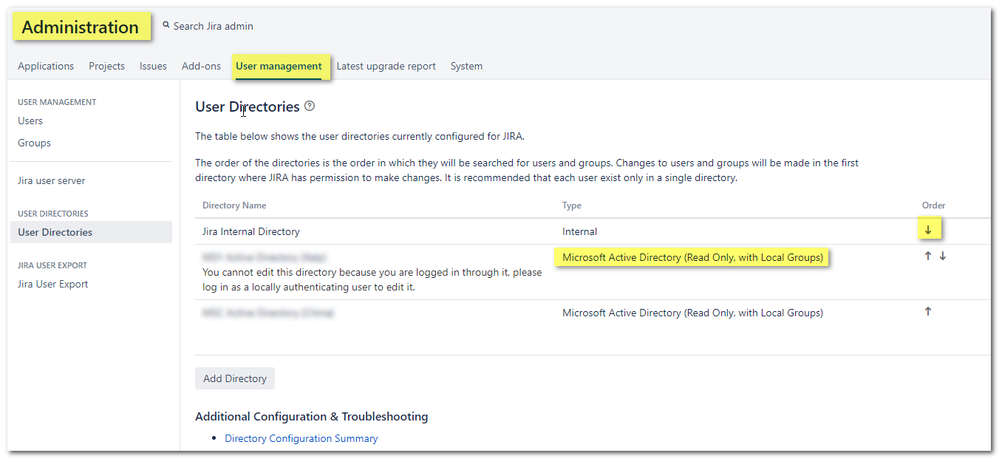Image resolution: width=999 pixels, height=459 pixels.
Task: Open the Directory Configuration Summary link
Action: pos(301,439)
